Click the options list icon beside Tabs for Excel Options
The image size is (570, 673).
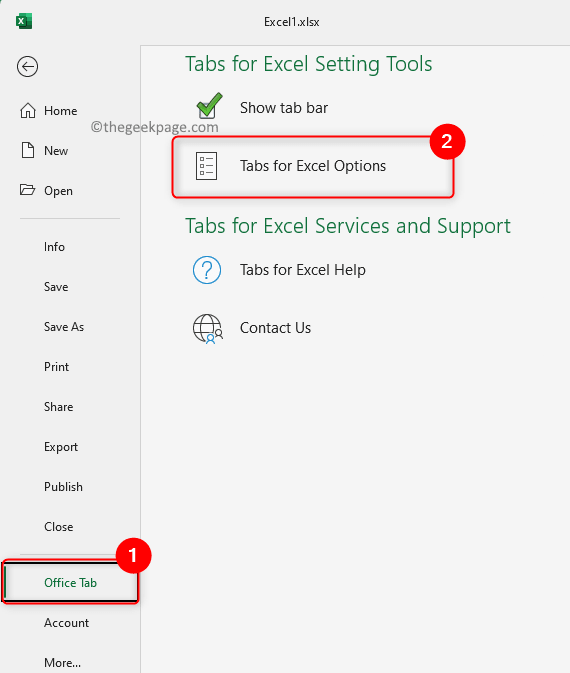(x=206, y=166)
